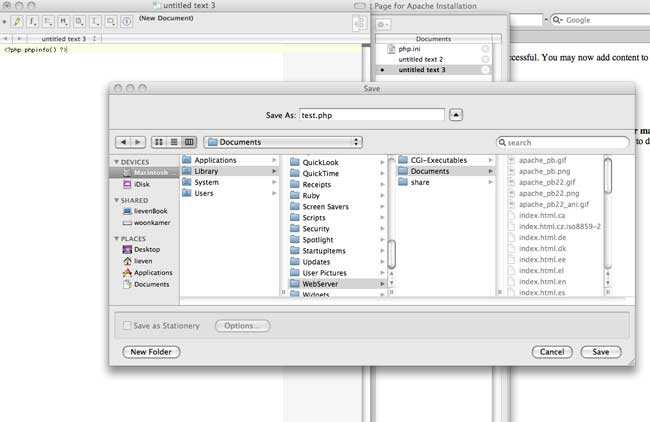
Task: Select the Ruby folder
Action: pos(337,195)
